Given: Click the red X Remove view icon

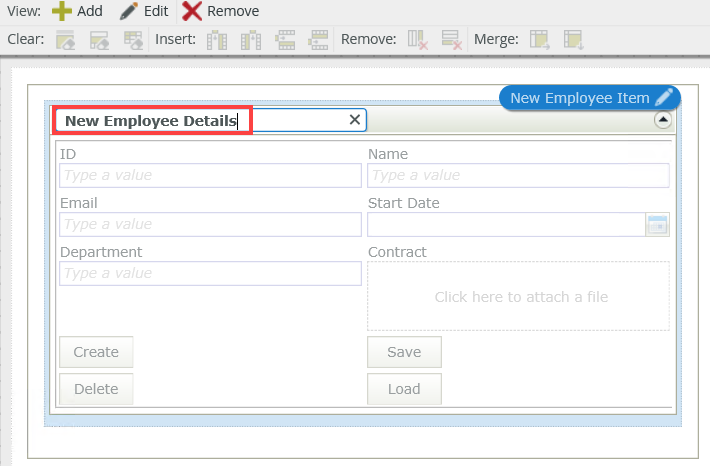Looking at the screenshot, I should tap(192, 11).
